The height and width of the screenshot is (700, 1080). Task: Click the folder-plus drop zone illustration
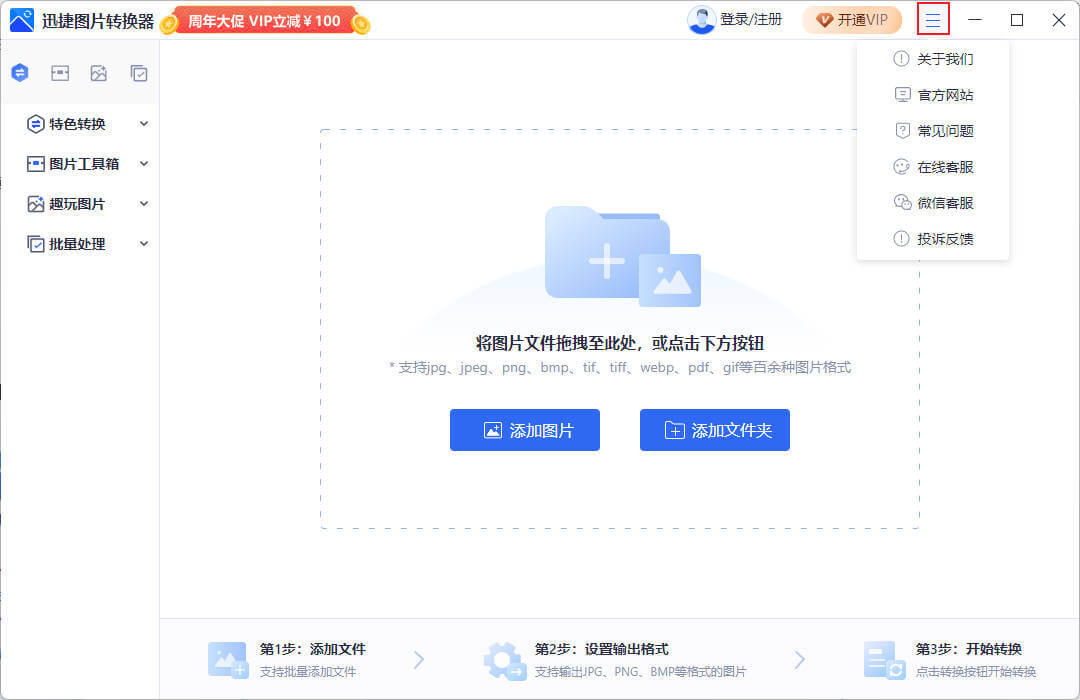623,256
